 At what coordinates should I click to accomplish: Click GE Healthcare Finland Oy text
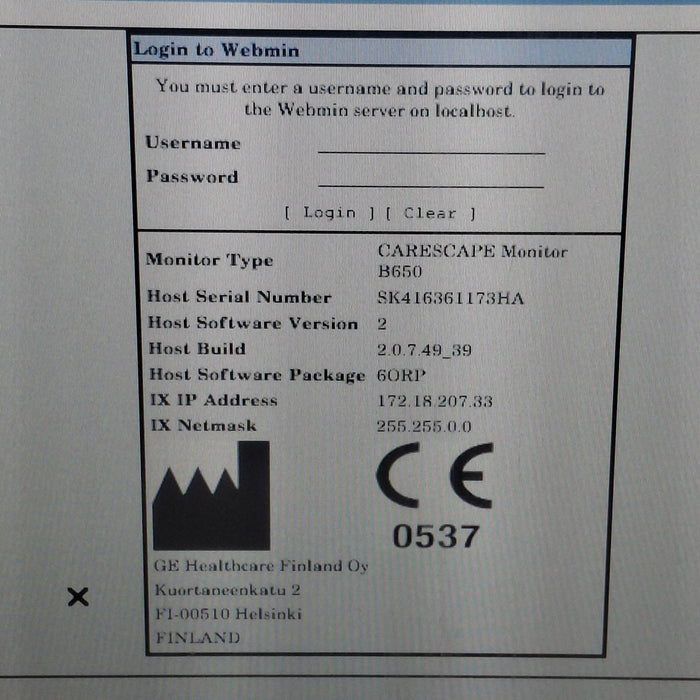261,567
